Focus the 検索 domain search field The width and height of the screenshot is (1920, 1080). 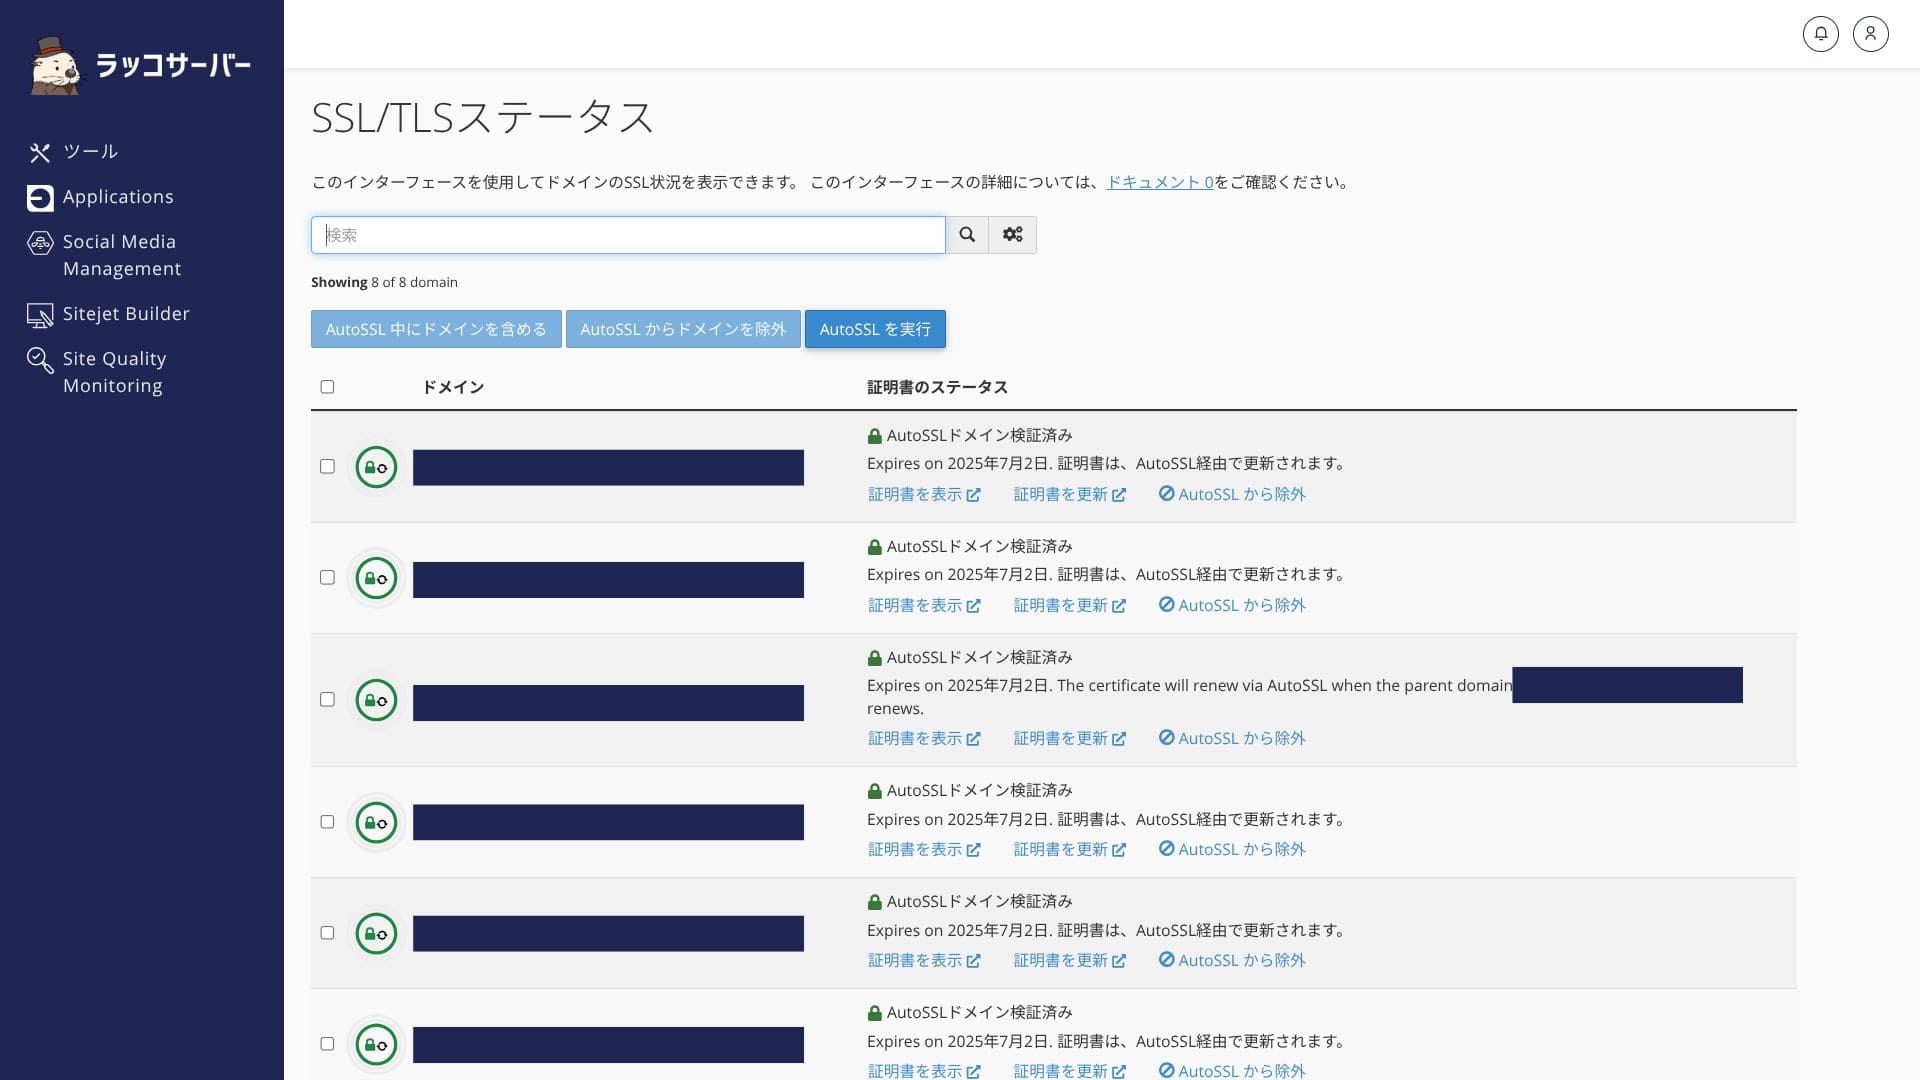(x=628, y=235)
